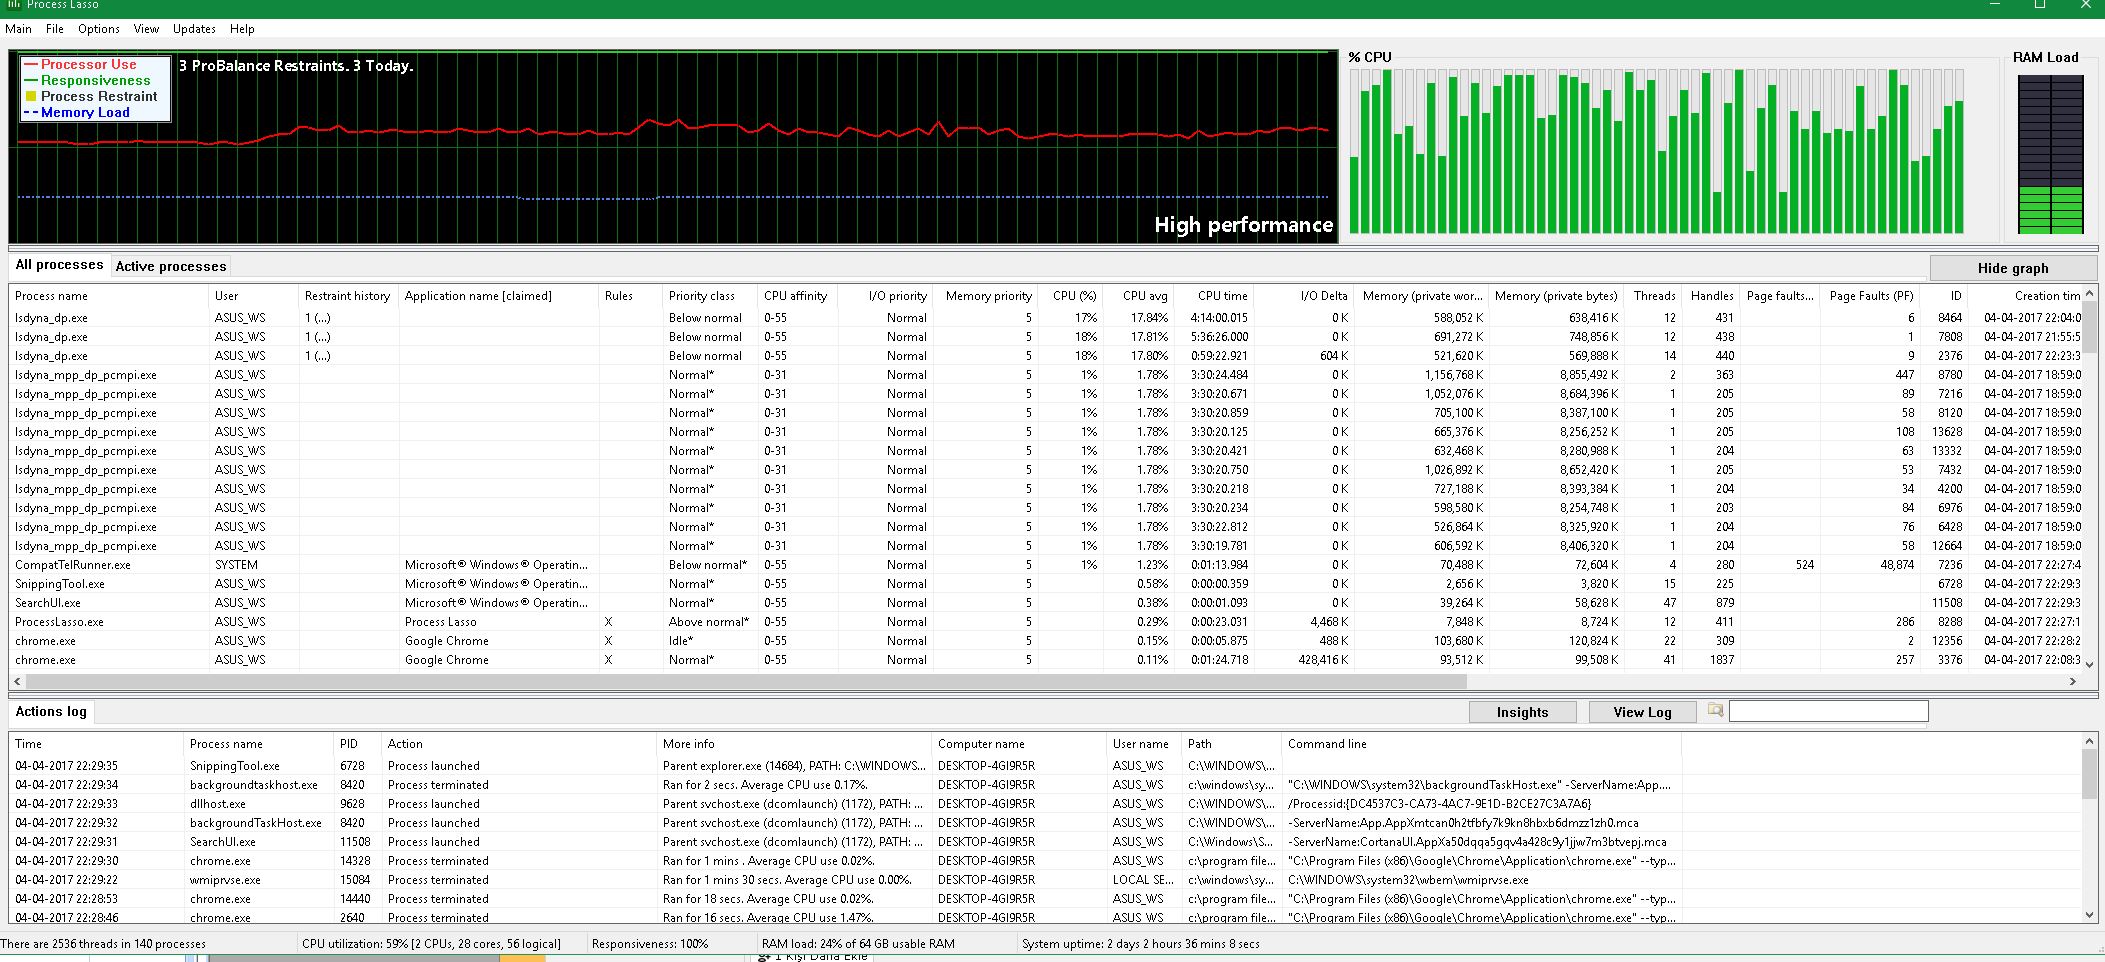
Task: Sort processes by CPU avg column header
Action: tap(1144, 296)
